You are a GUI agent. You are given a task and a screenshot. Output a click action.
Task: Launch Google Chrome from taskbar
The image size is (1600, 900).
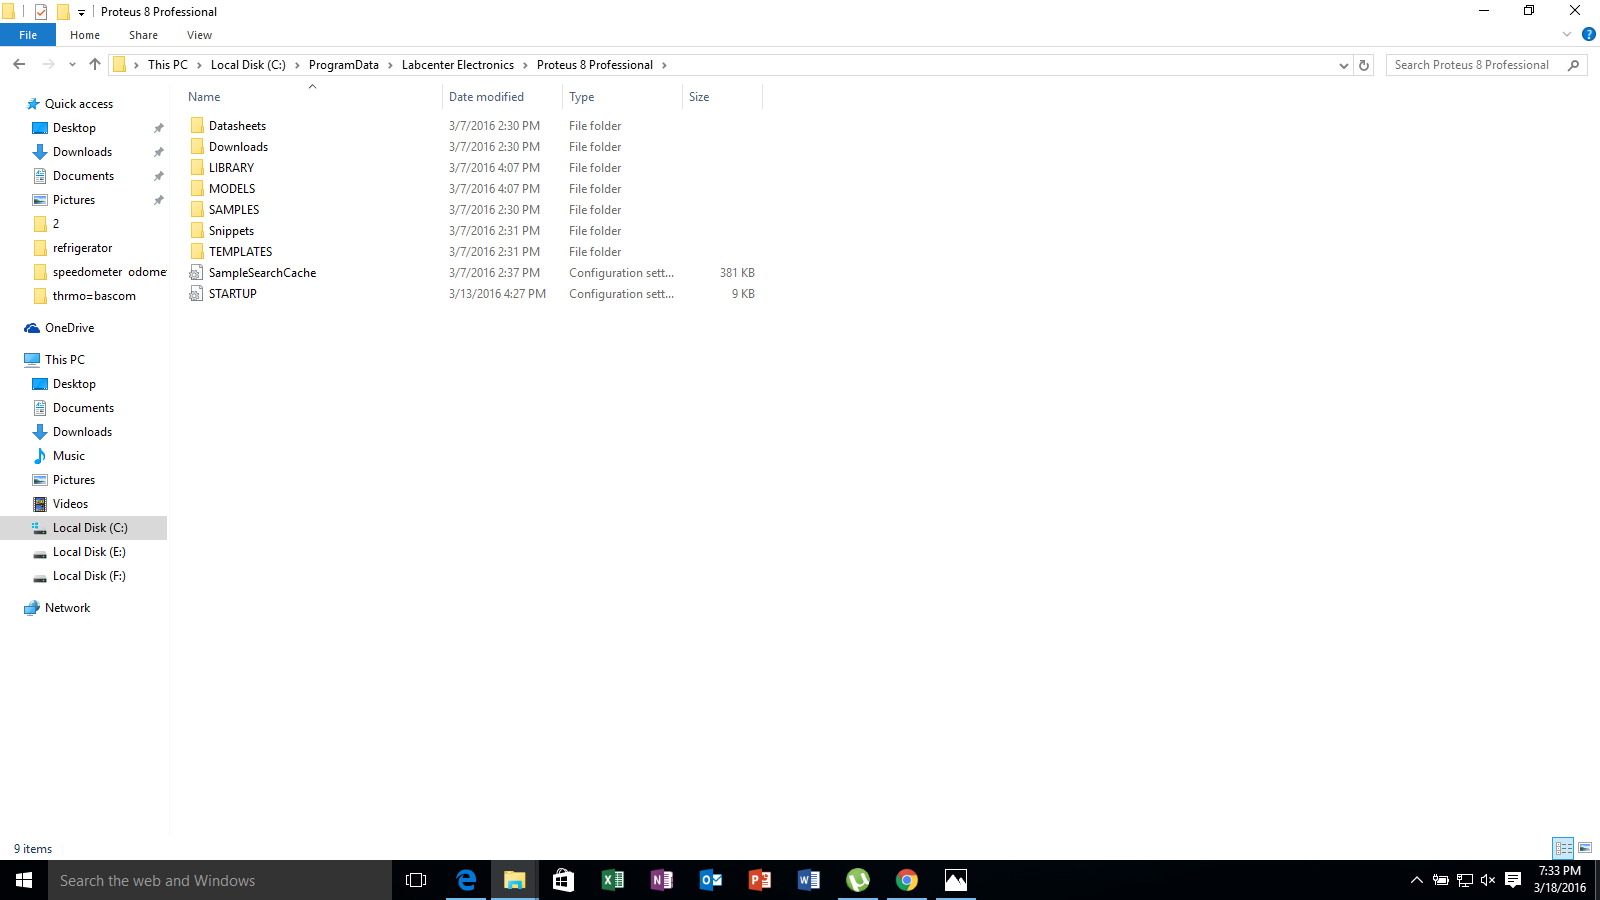pos(907,880)
